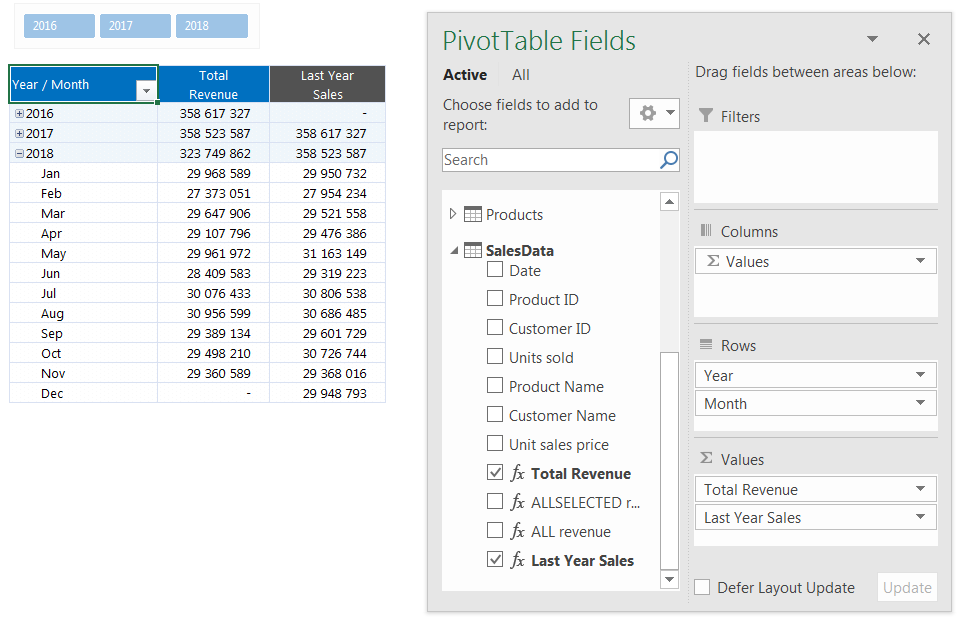Expand the 2017 year row
This screenshot has width=959, height=622.
(19, 134)
